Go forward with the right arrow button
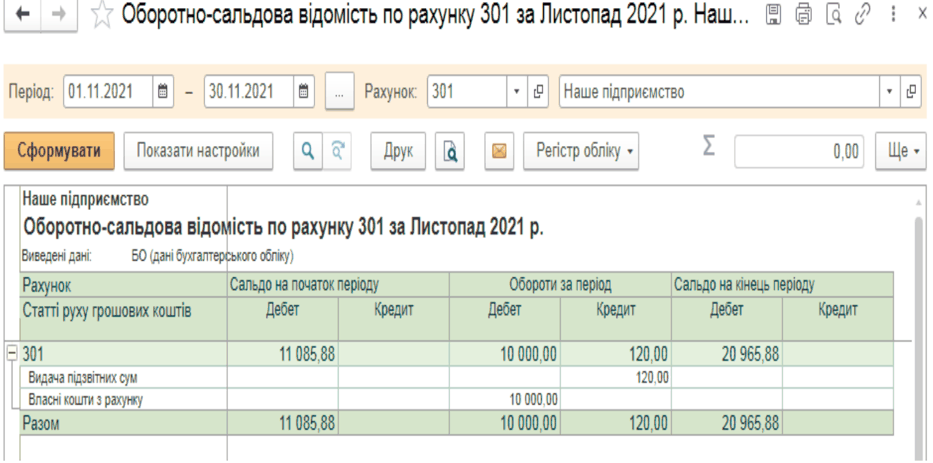Image resolution: width=933 pixels, height=463 pixels. click(x=58, y=15)
